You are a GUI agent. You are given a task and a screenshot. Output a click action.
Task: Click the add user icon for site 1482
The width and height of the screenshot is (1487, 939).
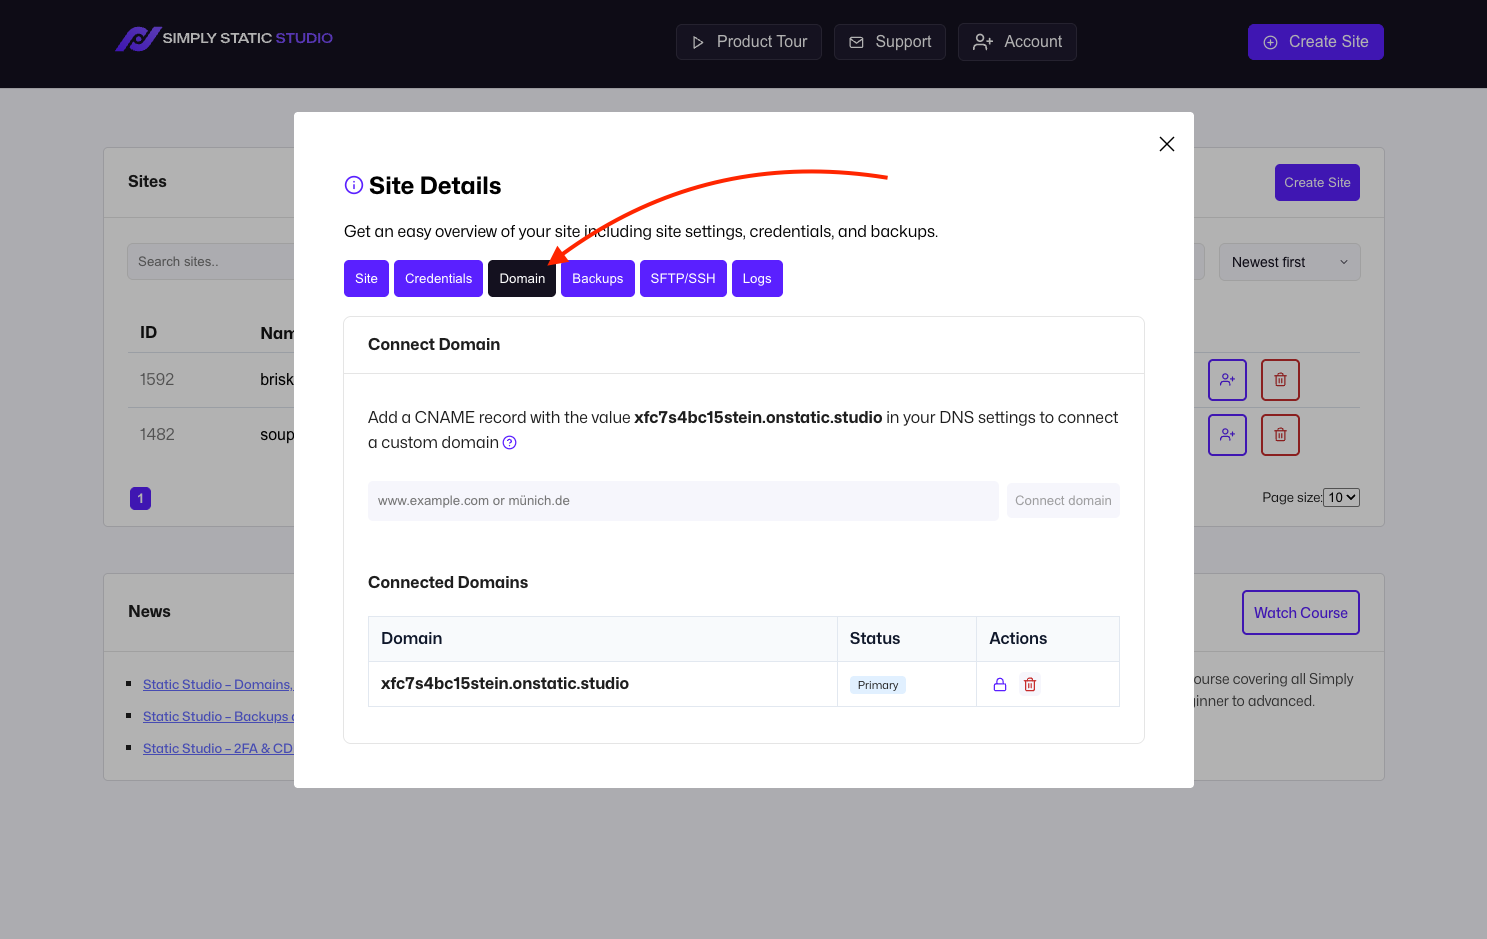coord(1227,435)
